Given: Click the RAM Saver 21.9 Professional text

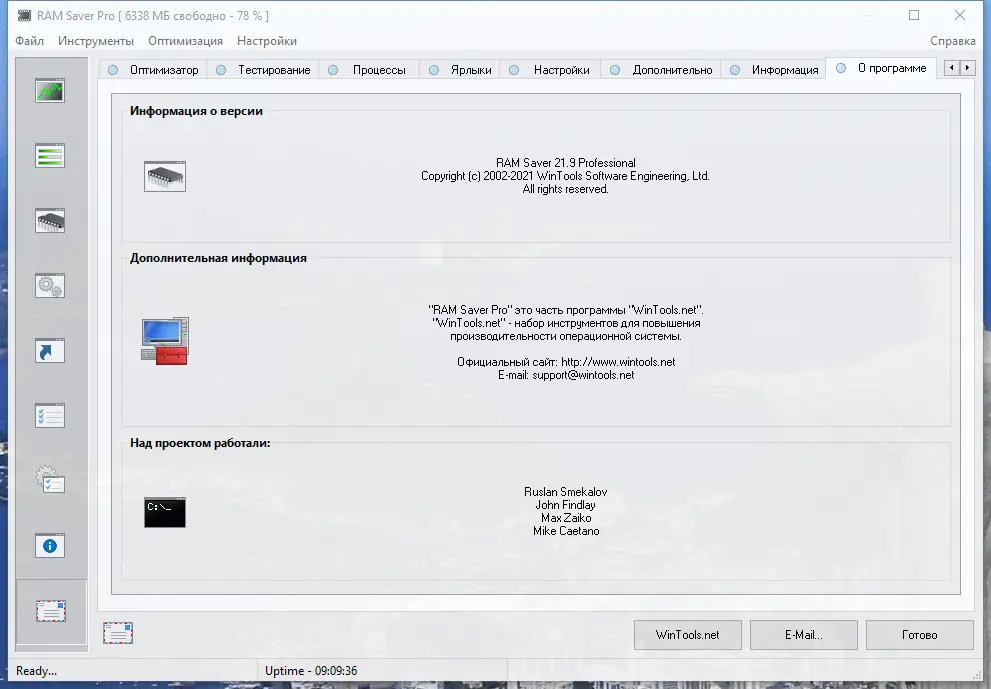Looking at the screenshot, I should [x=566, y=163].
